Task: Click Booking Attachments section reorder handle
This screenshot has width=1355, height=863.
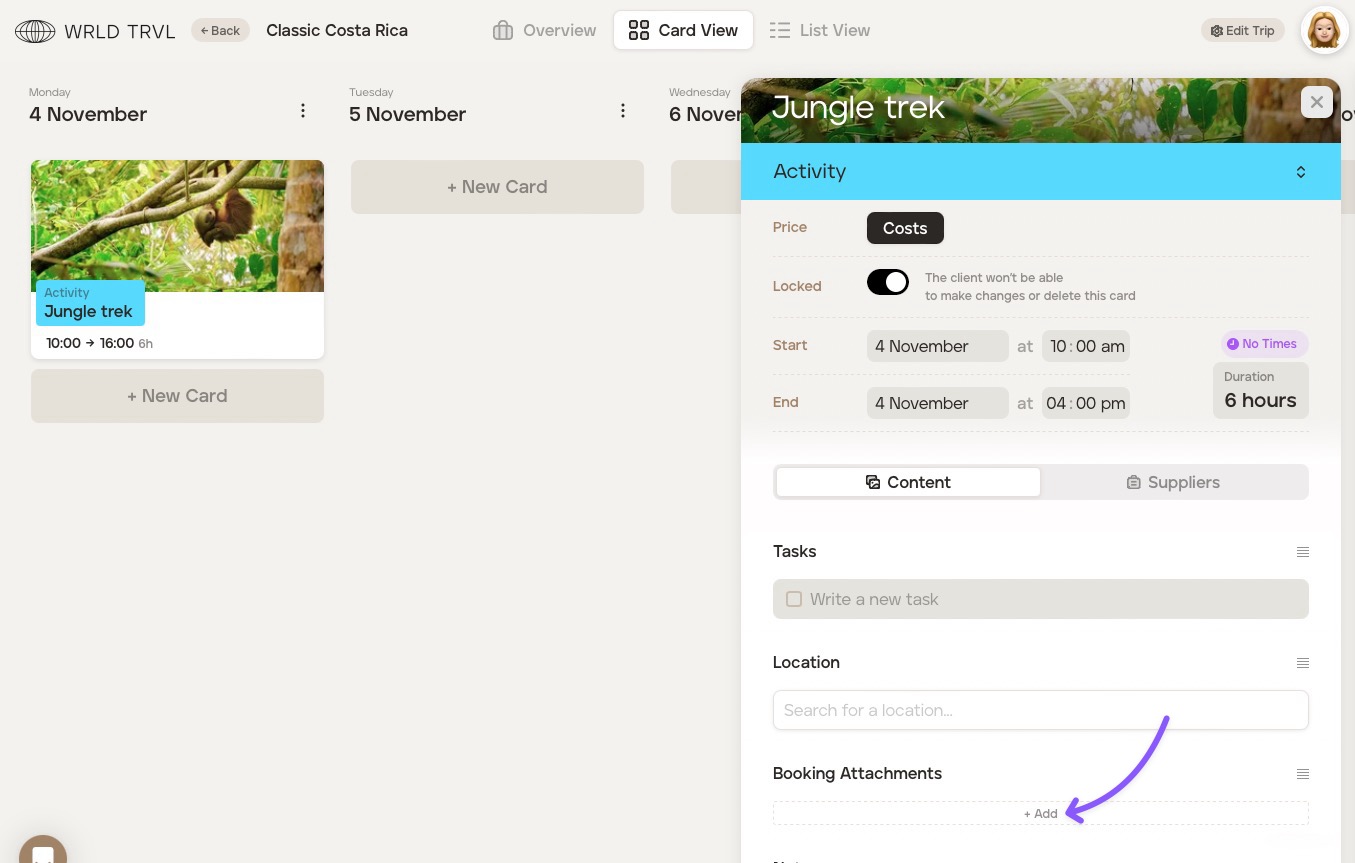Action: [x=1302, y=774]
